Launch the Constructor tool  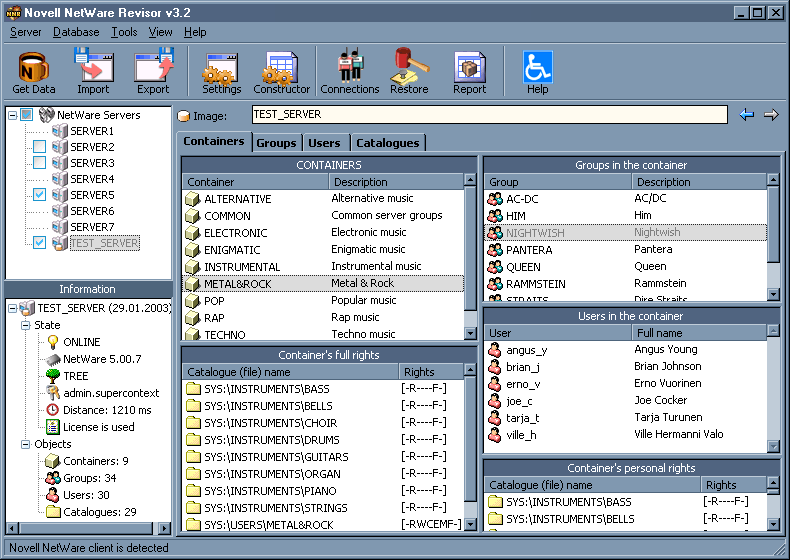pos(281,73)
